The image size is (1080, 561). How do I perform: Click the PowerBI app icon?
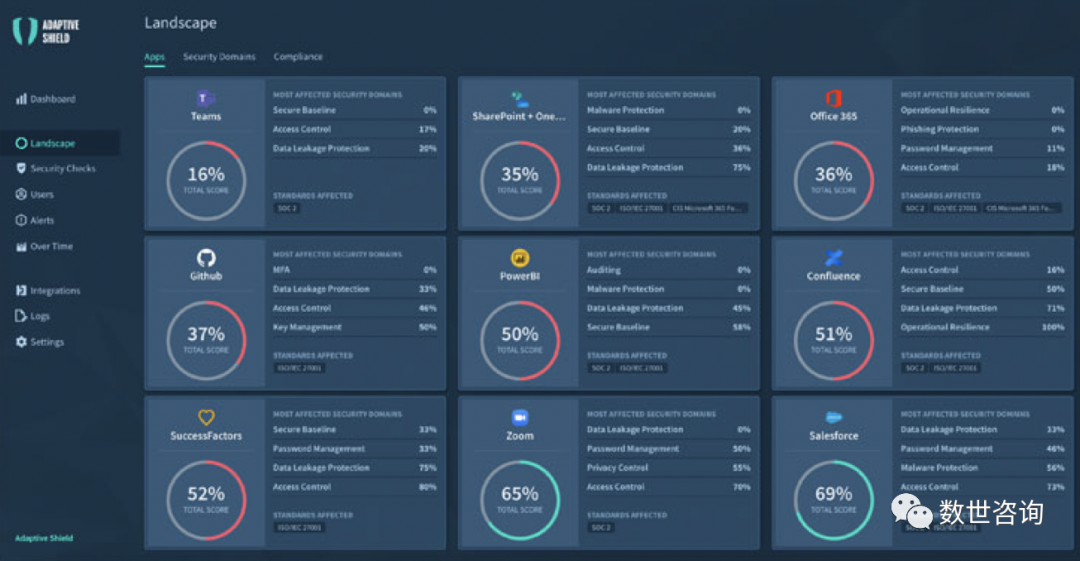[x=519, y=258]
